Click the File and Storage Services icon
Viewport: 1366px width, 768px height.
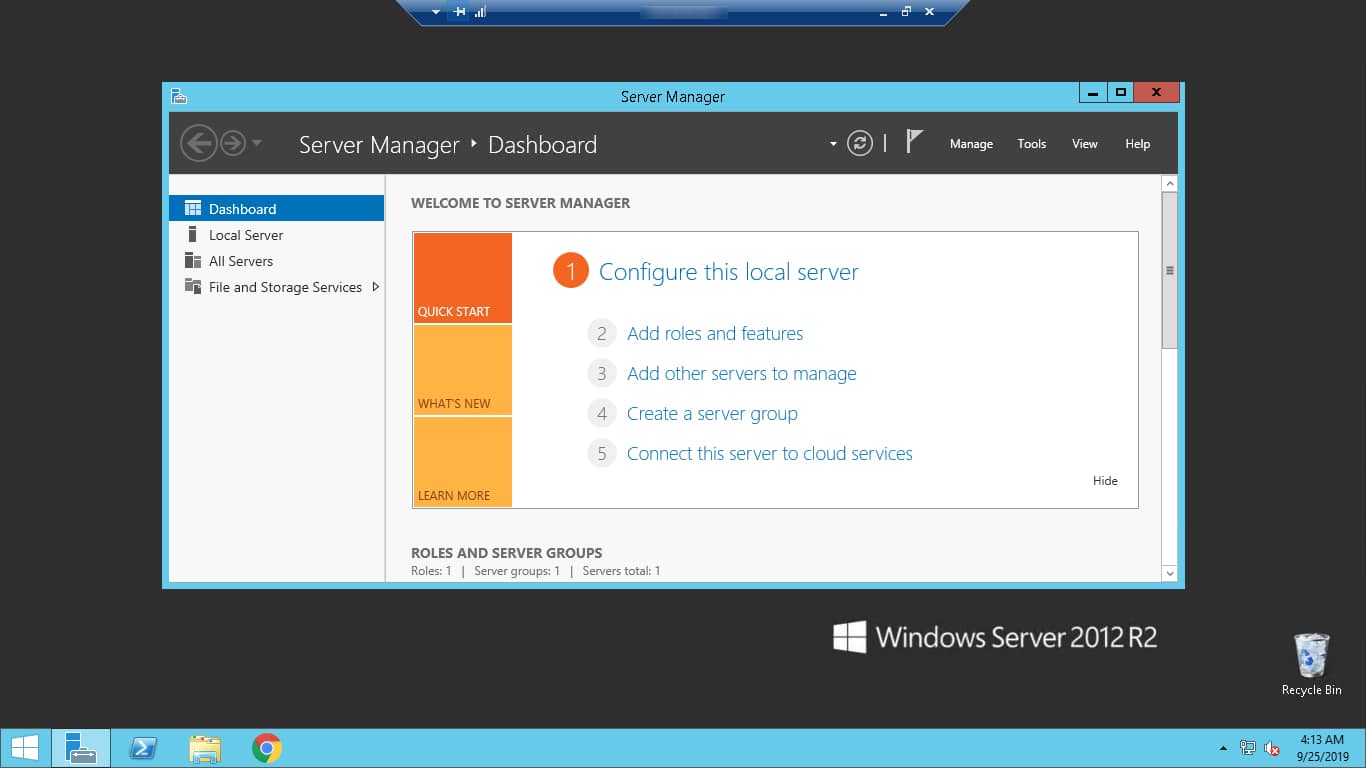(193, 286)
